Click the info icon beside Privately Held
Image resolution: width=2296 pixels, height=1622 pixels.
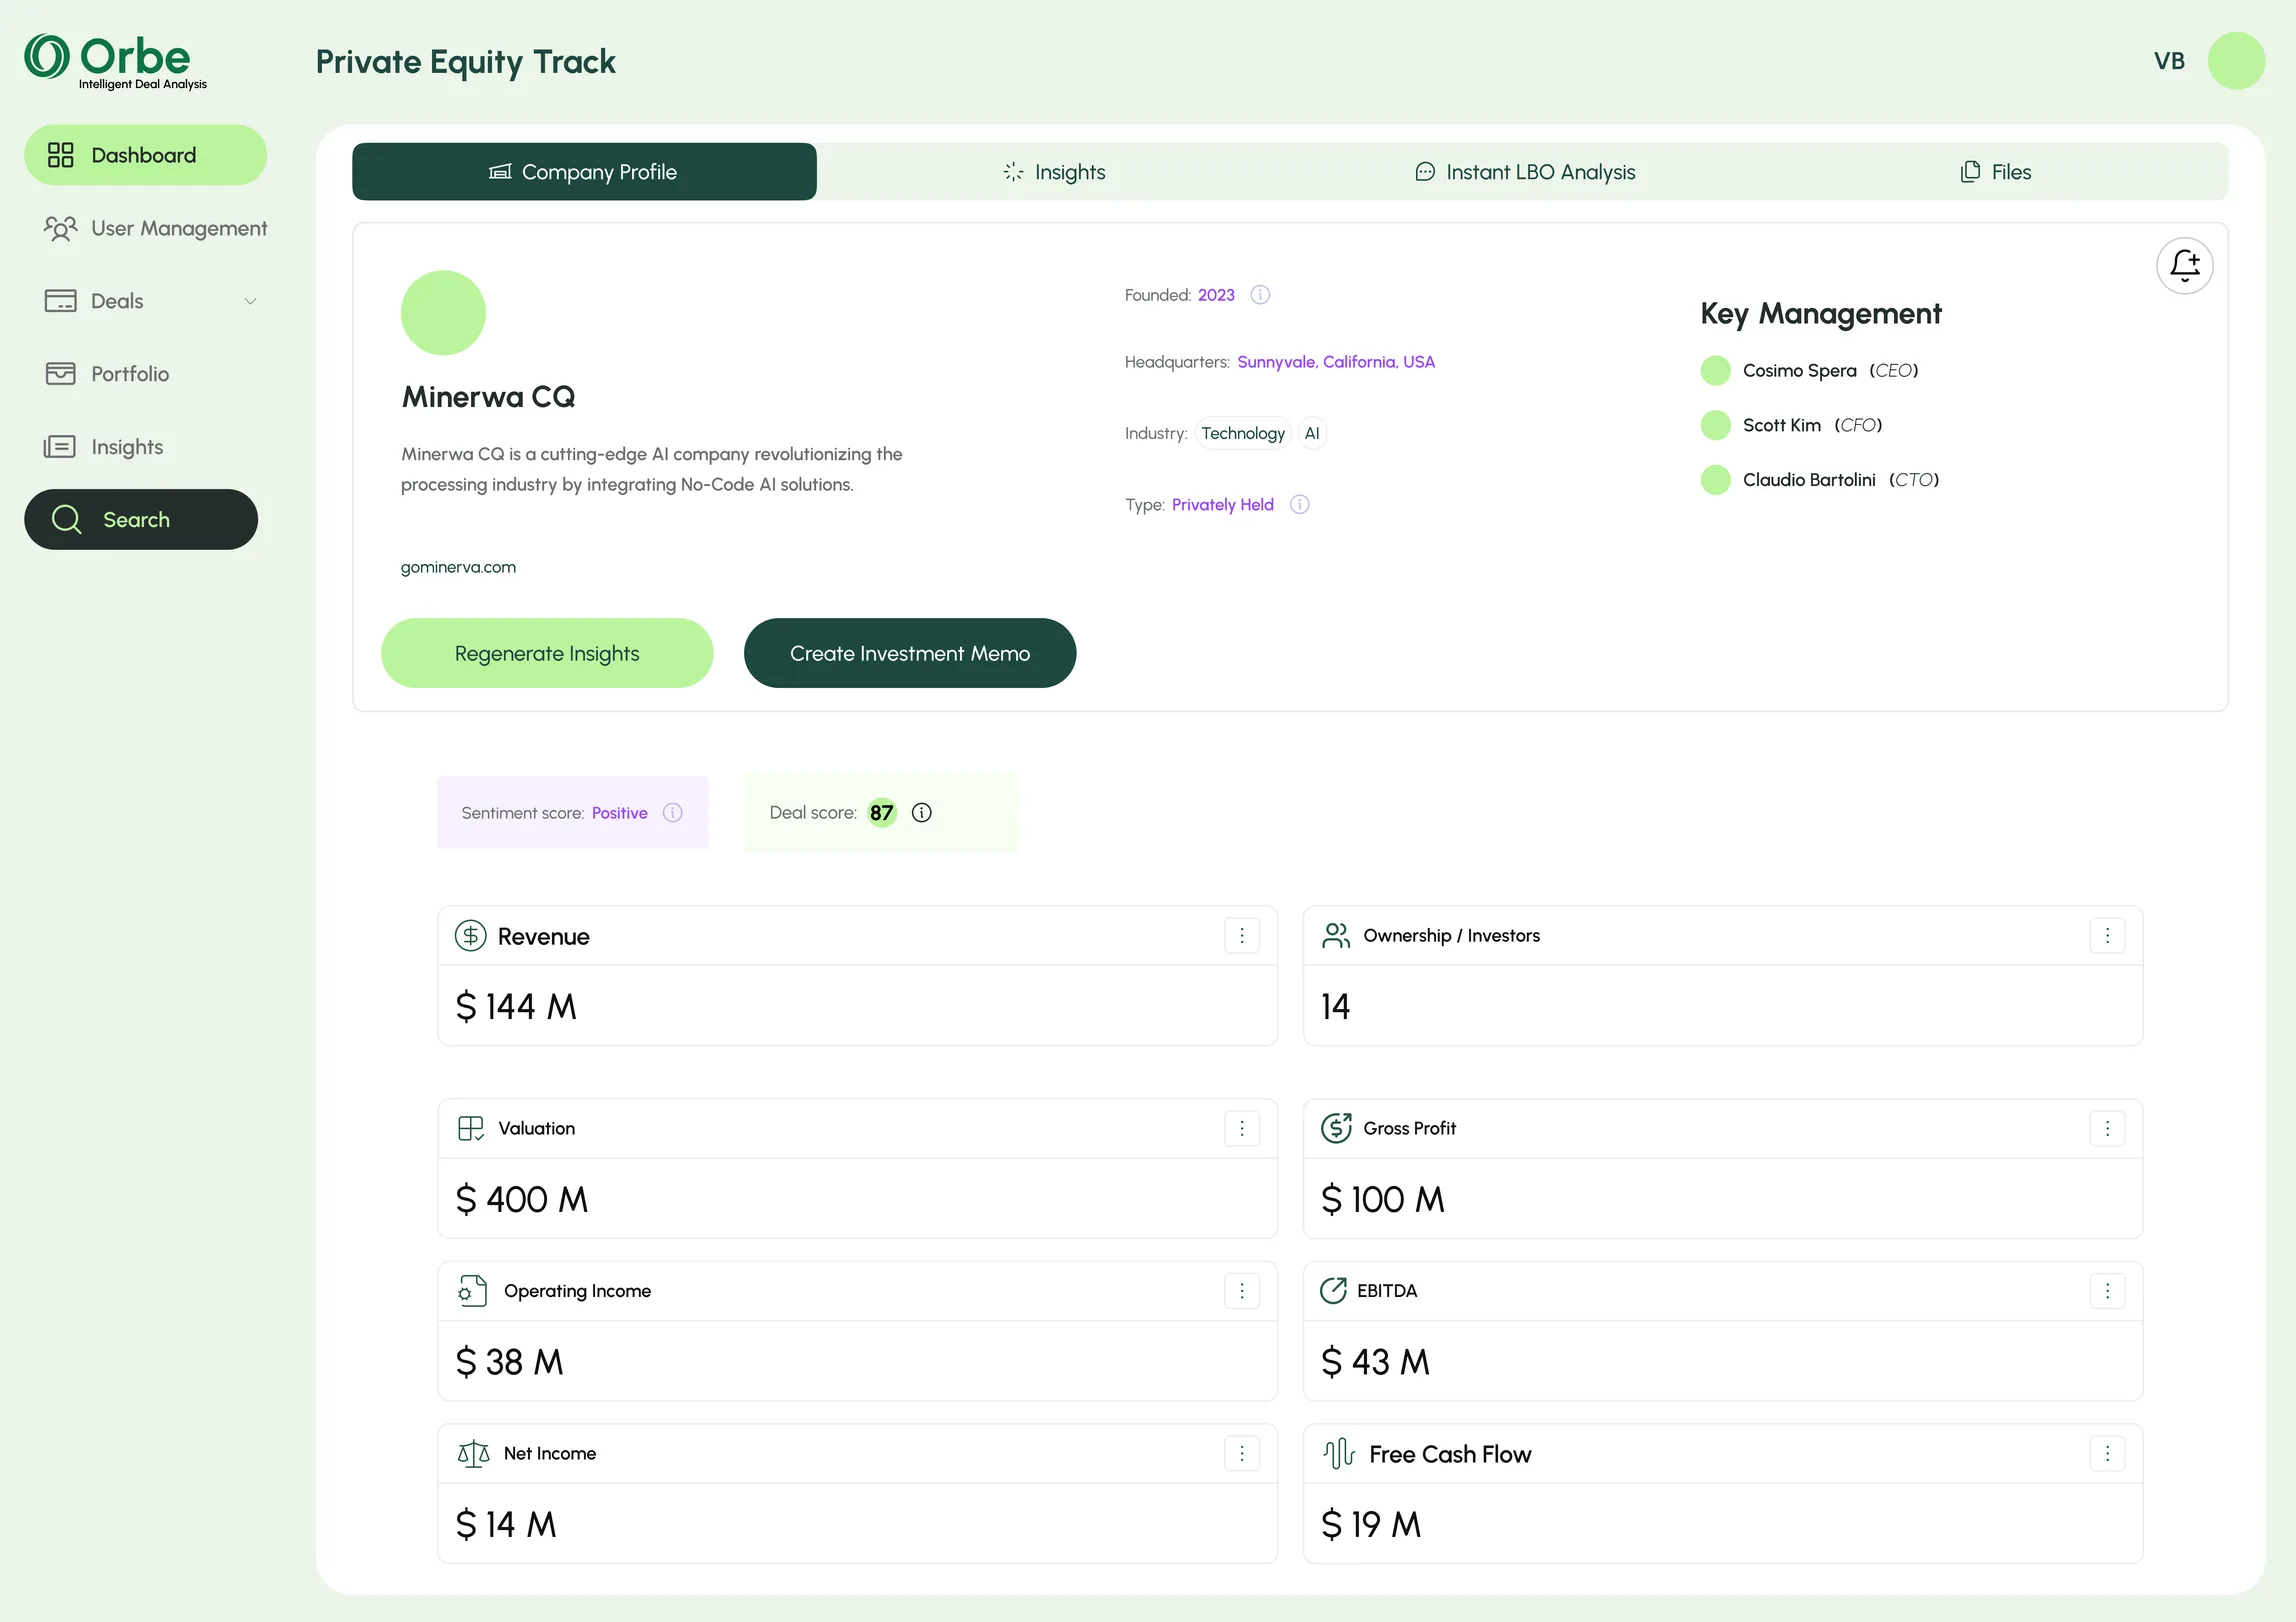(x=1299, y=504)
